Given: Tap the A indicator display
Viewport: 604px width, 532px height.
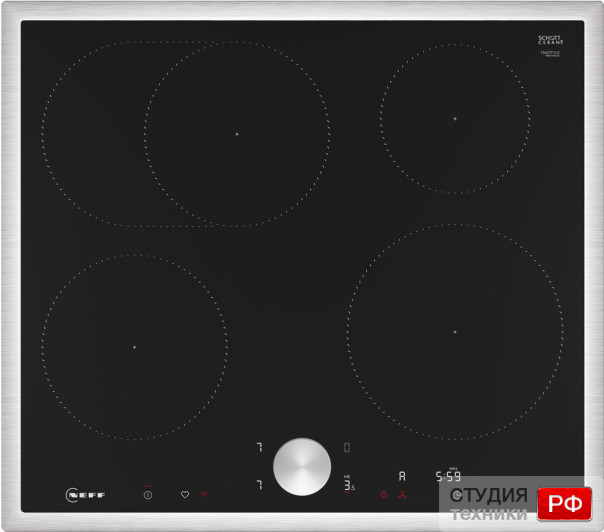Looking at the screenshot, I should coord(402,477).
